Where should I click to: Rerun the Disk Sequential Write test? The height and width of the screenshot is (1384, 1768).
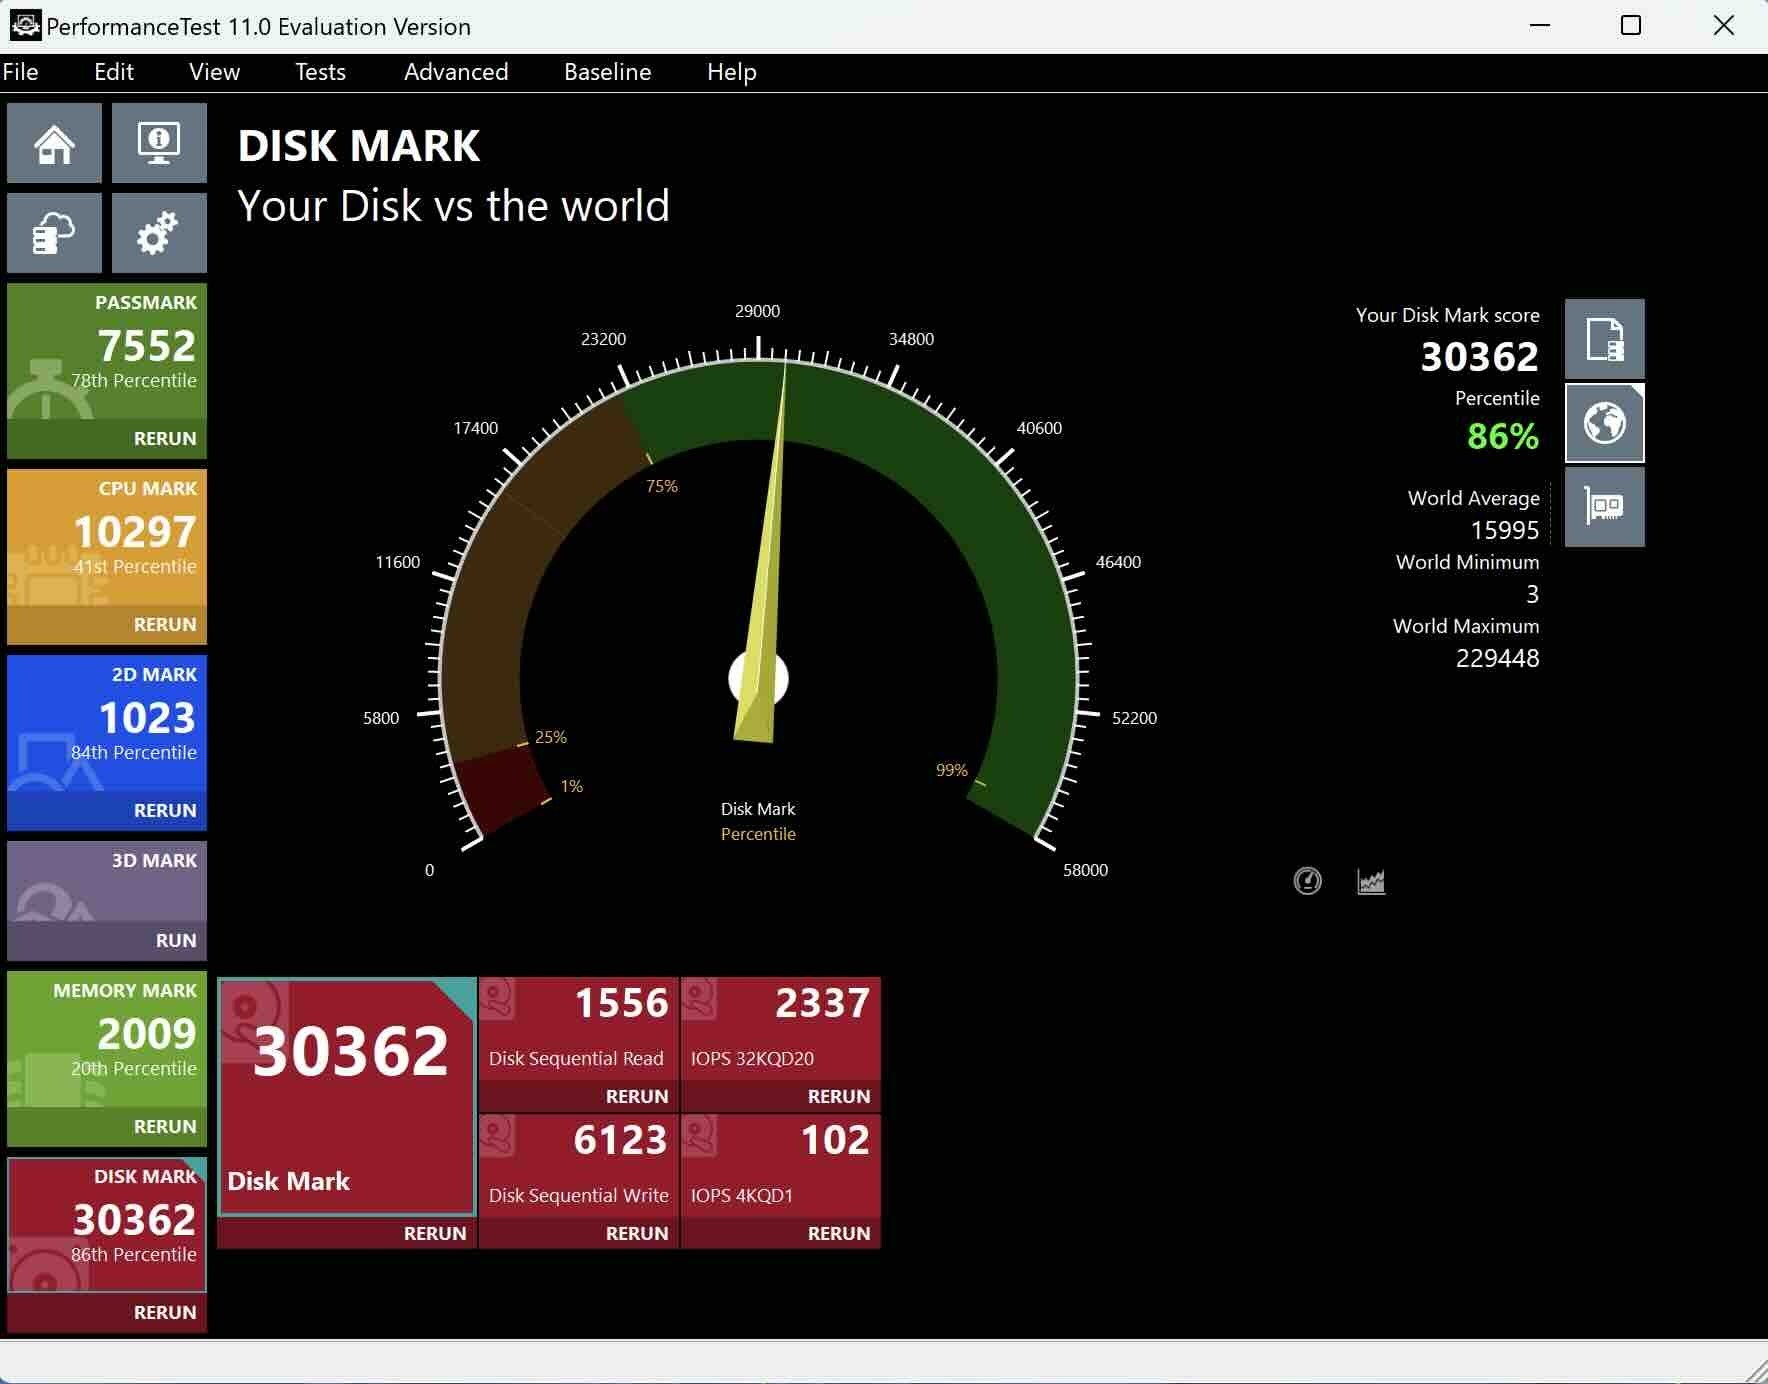pyautogui.click(x=637, y=1233)
